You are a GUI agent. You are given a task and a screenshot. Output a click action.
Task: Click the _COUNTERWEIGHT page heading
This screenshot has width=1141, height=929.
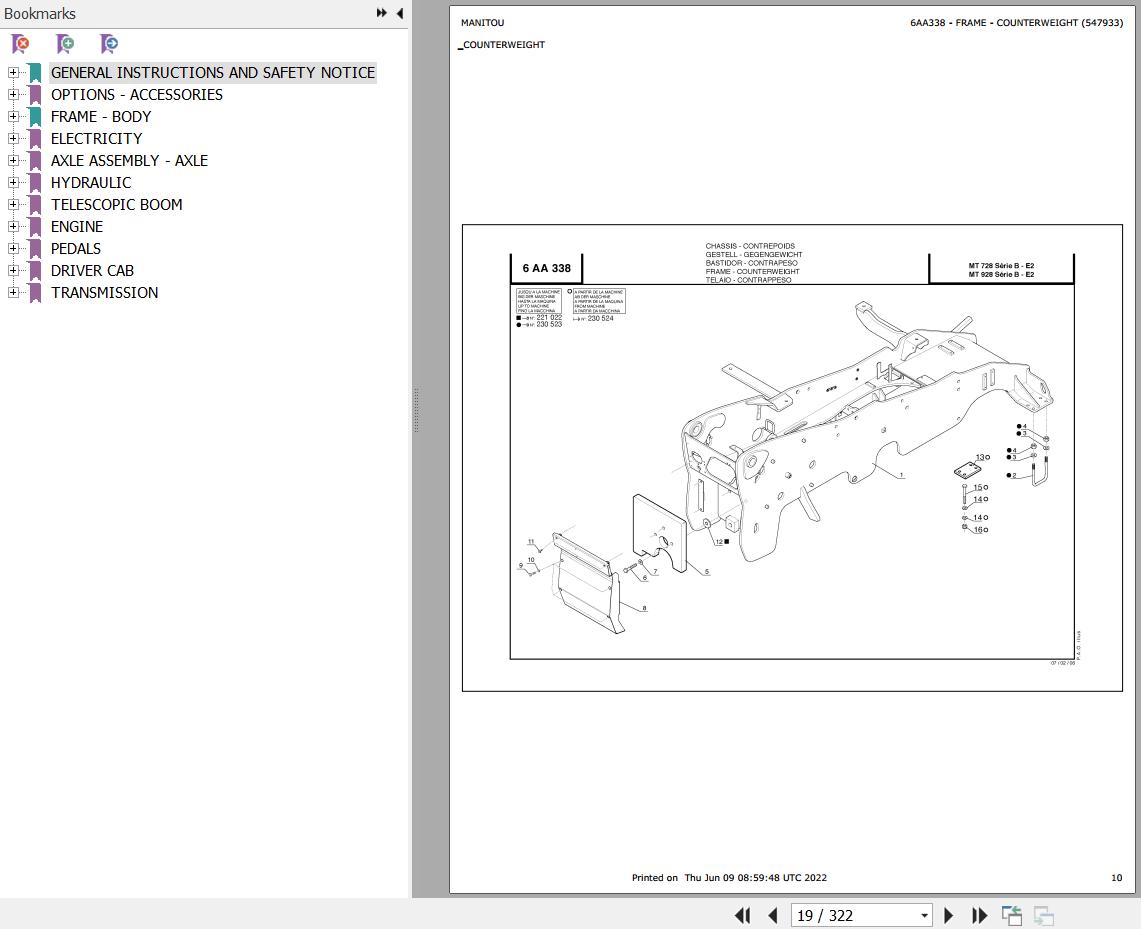(x=501, y=44)
